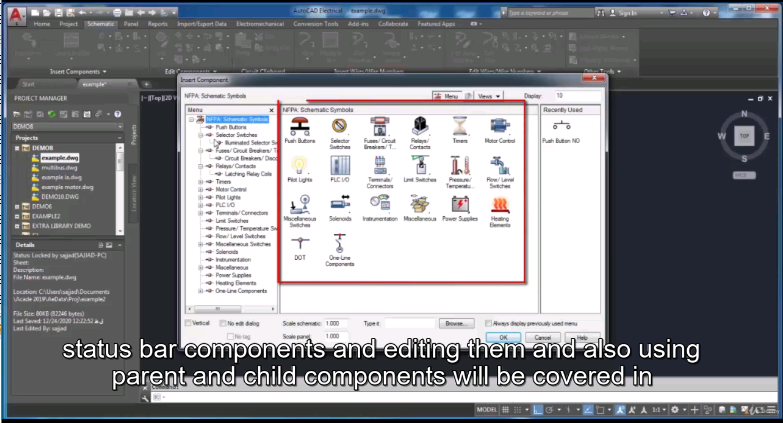
Task: Select example motor.dwg in project list
Action: (67, 187)
